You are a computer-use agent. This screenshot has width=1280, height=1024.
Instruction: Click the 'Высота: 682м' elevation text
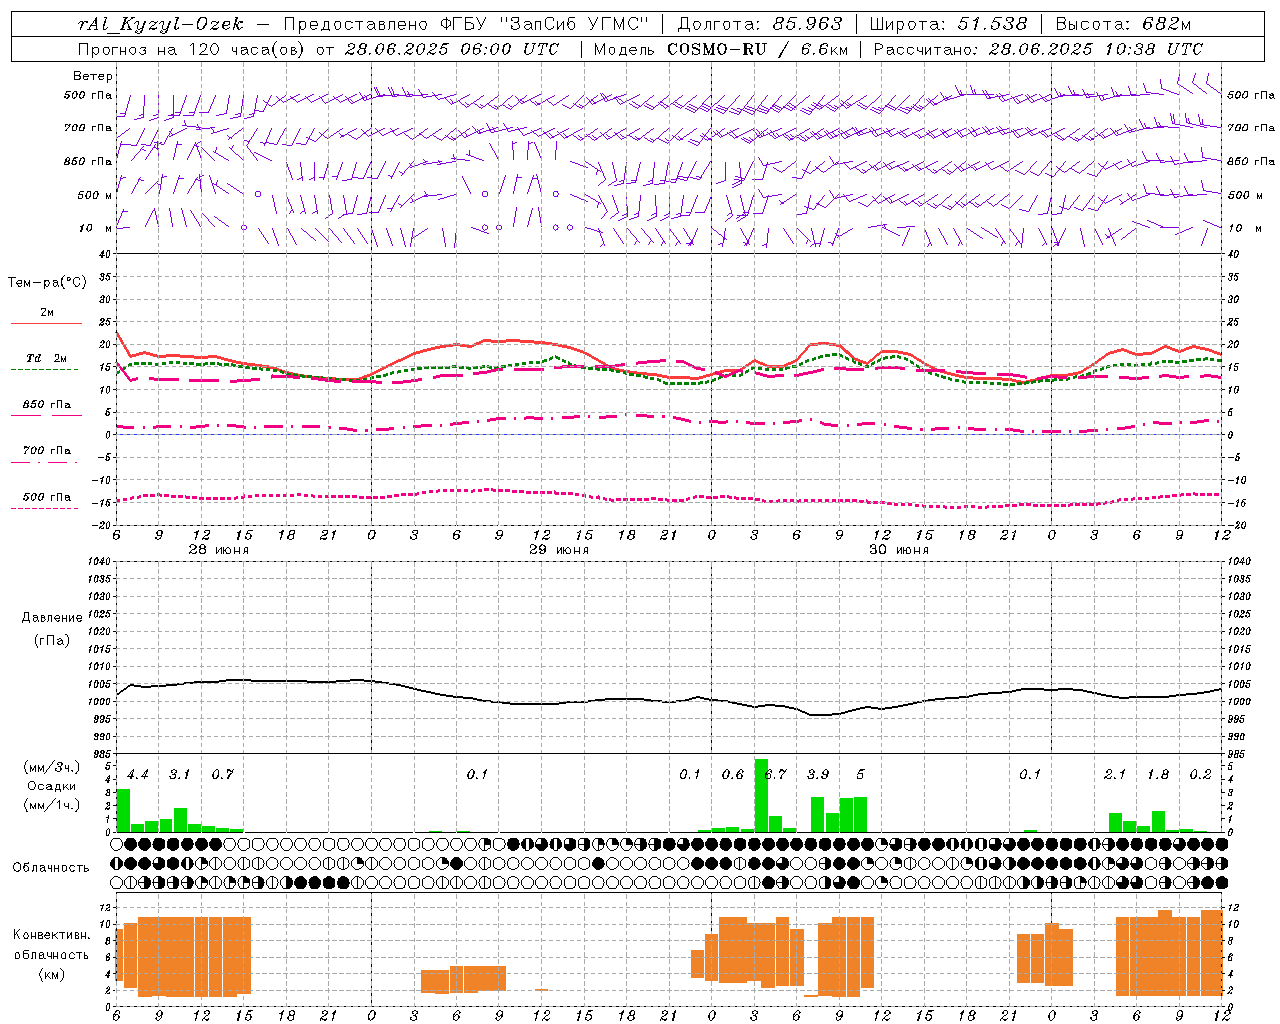[x=1123, y=24]
